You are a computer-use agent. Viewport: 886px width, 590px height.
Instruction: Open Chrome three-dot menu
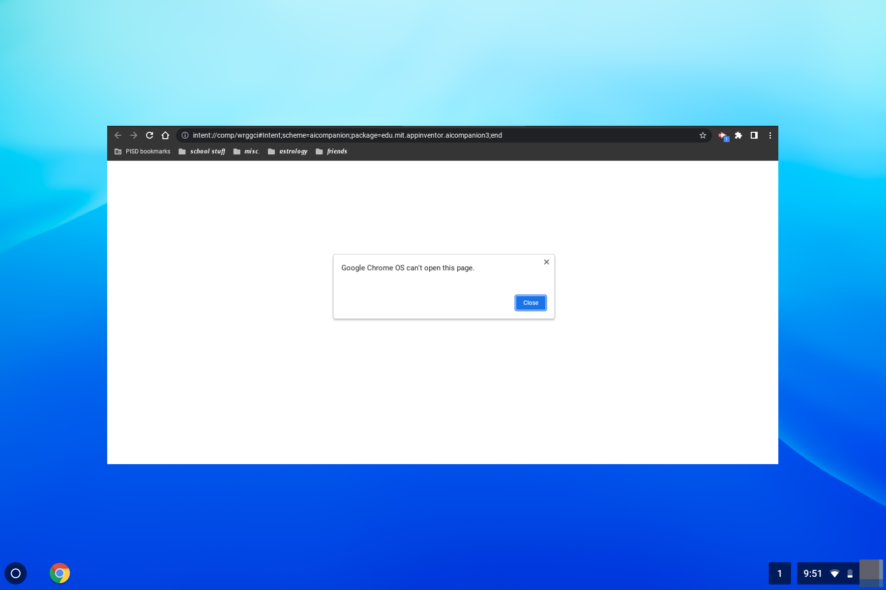point(770,136)
